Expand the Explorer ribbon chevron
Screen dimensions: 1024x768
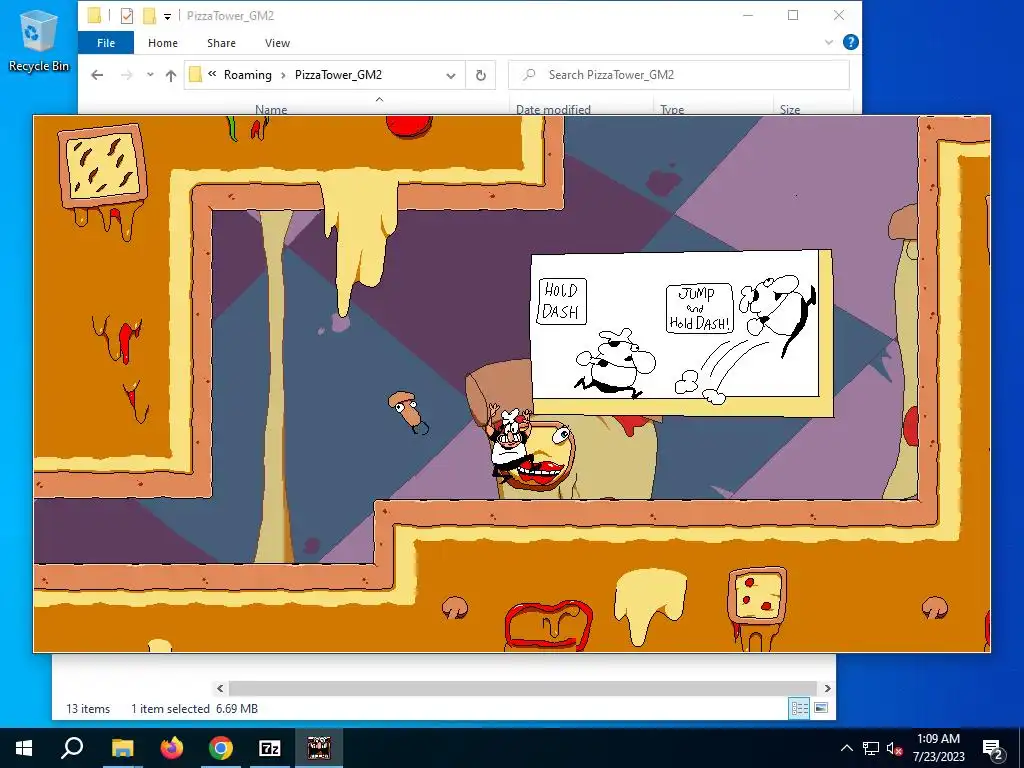[829, 42]
